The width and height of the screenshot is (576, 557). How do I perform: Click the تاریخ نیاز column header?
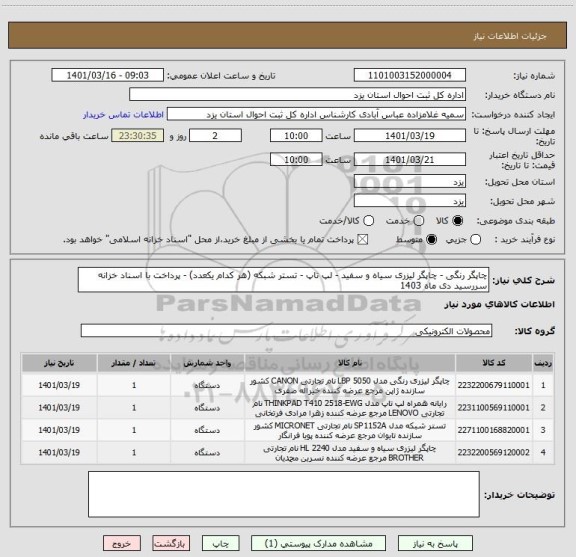click(x=59, y=363)
